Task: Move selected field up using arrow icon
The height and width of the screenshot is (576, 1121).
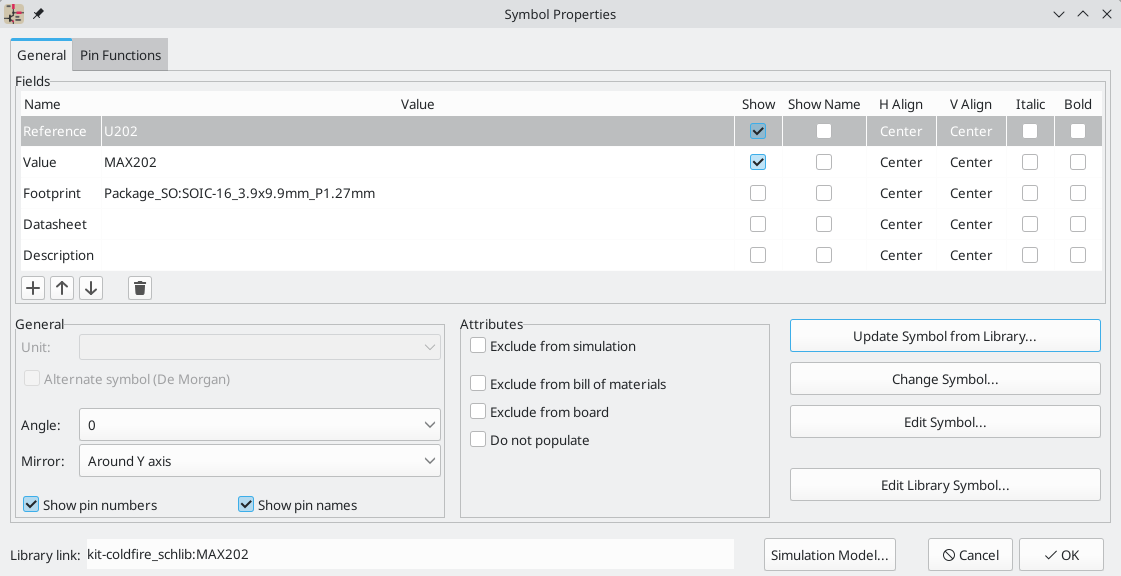Action: point(61,287)
